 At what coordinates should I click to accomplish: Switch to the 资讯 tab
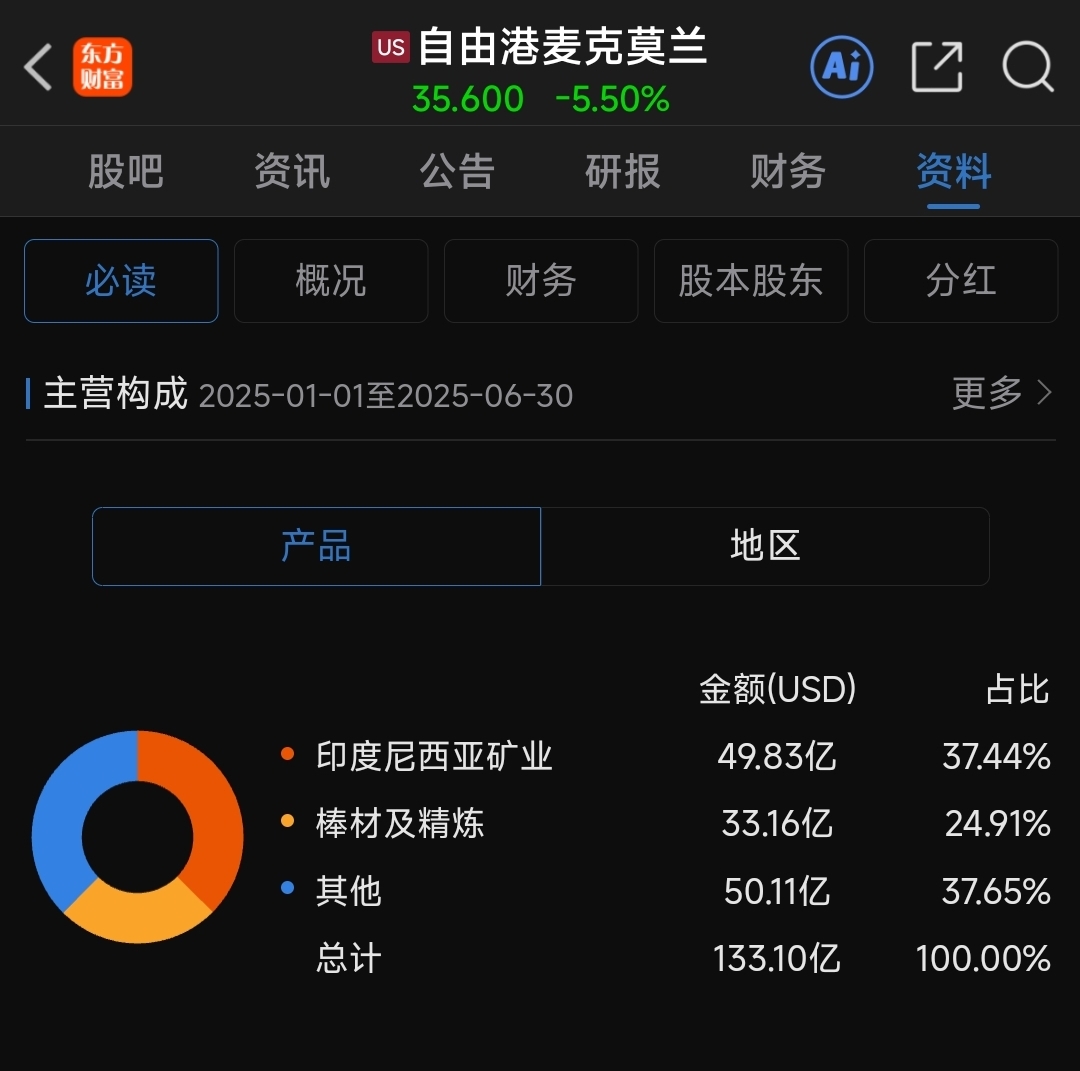[x=292, y=171]
